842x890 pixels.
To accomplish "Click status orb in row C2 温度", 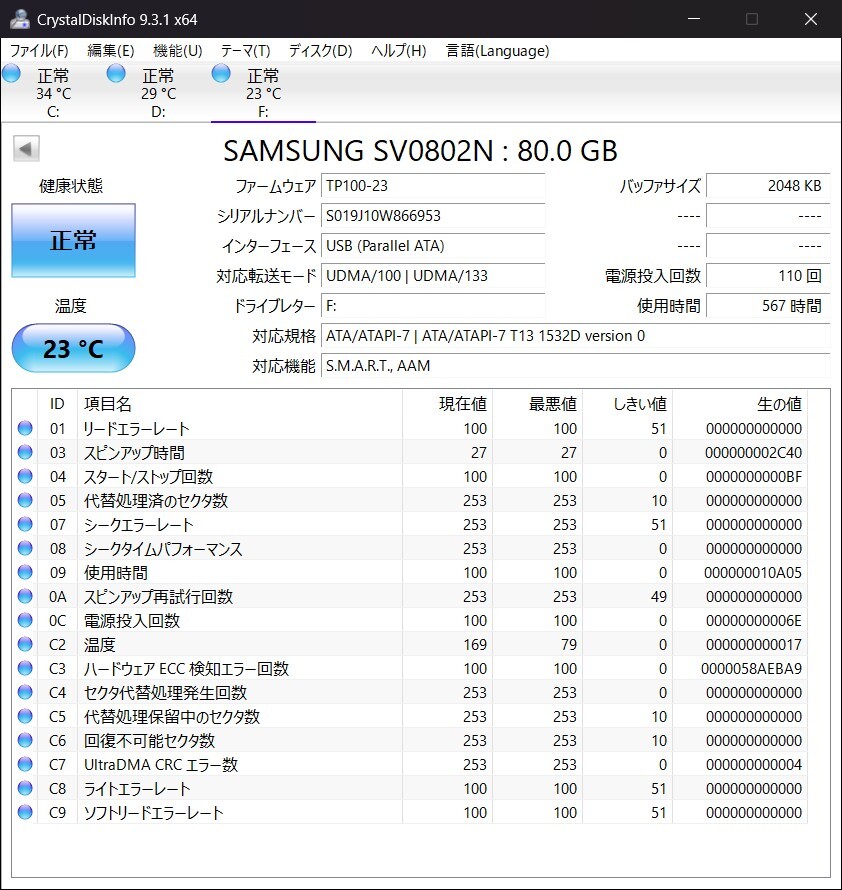I will 25,644.
